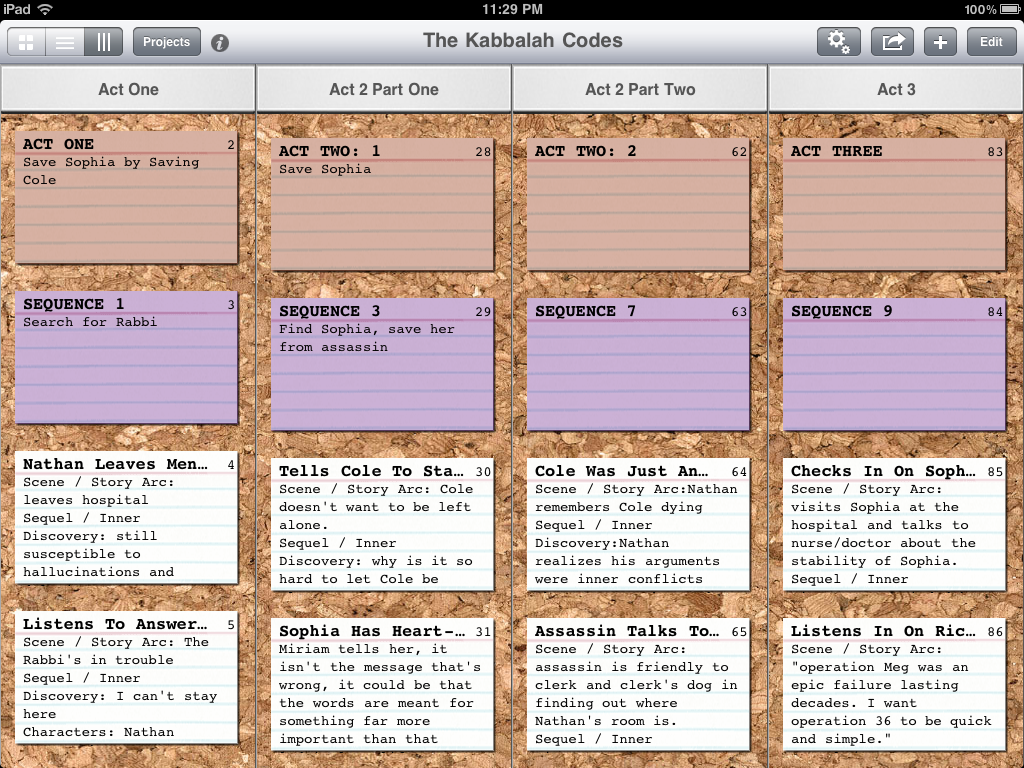The height and width of the screenshot is (768, 1024).
Task: Open the Listens In On Ric… card
Action: pos(894,684)
